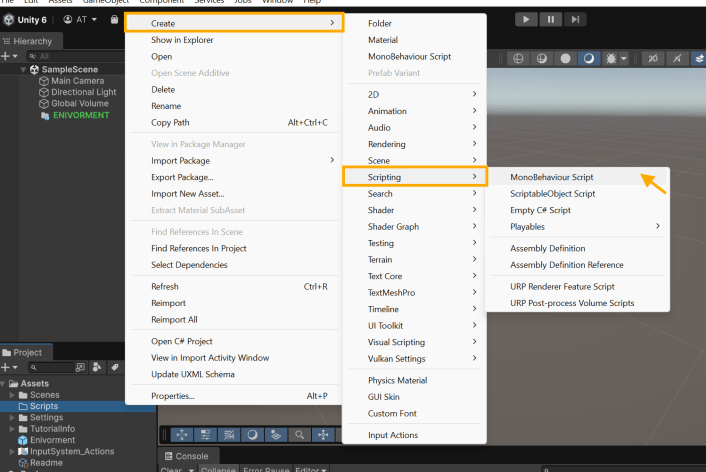
Task: Click the magnifier overlay icon in Scene
Action: (x=299, y=435)
